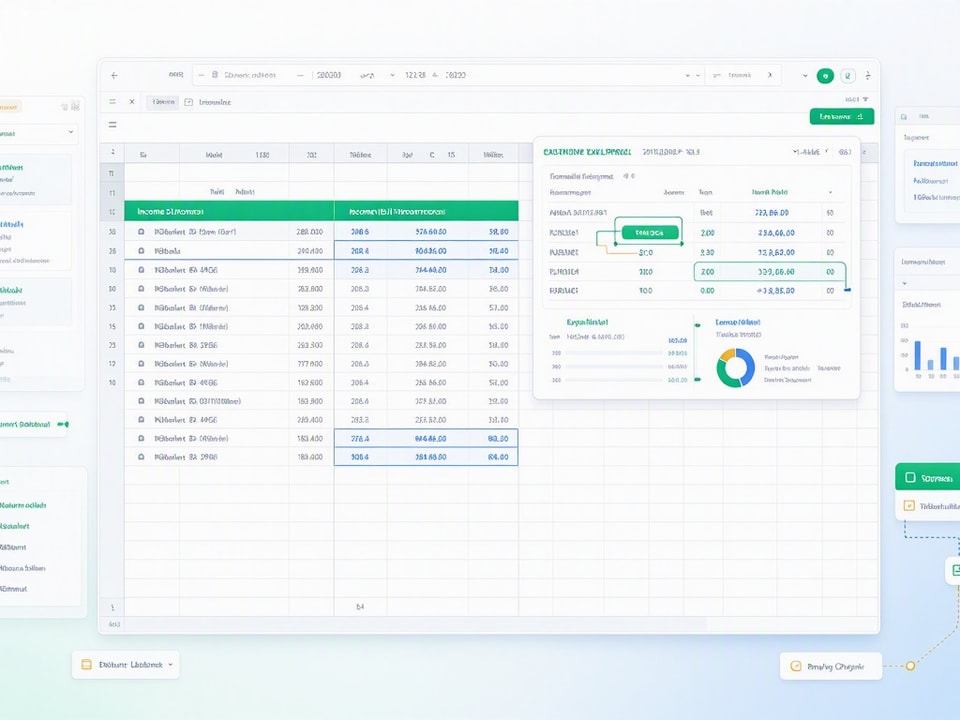Toggle the orange checkbox under right green button
The width and height of the screenshot is (960, 720).
[909, 506]
